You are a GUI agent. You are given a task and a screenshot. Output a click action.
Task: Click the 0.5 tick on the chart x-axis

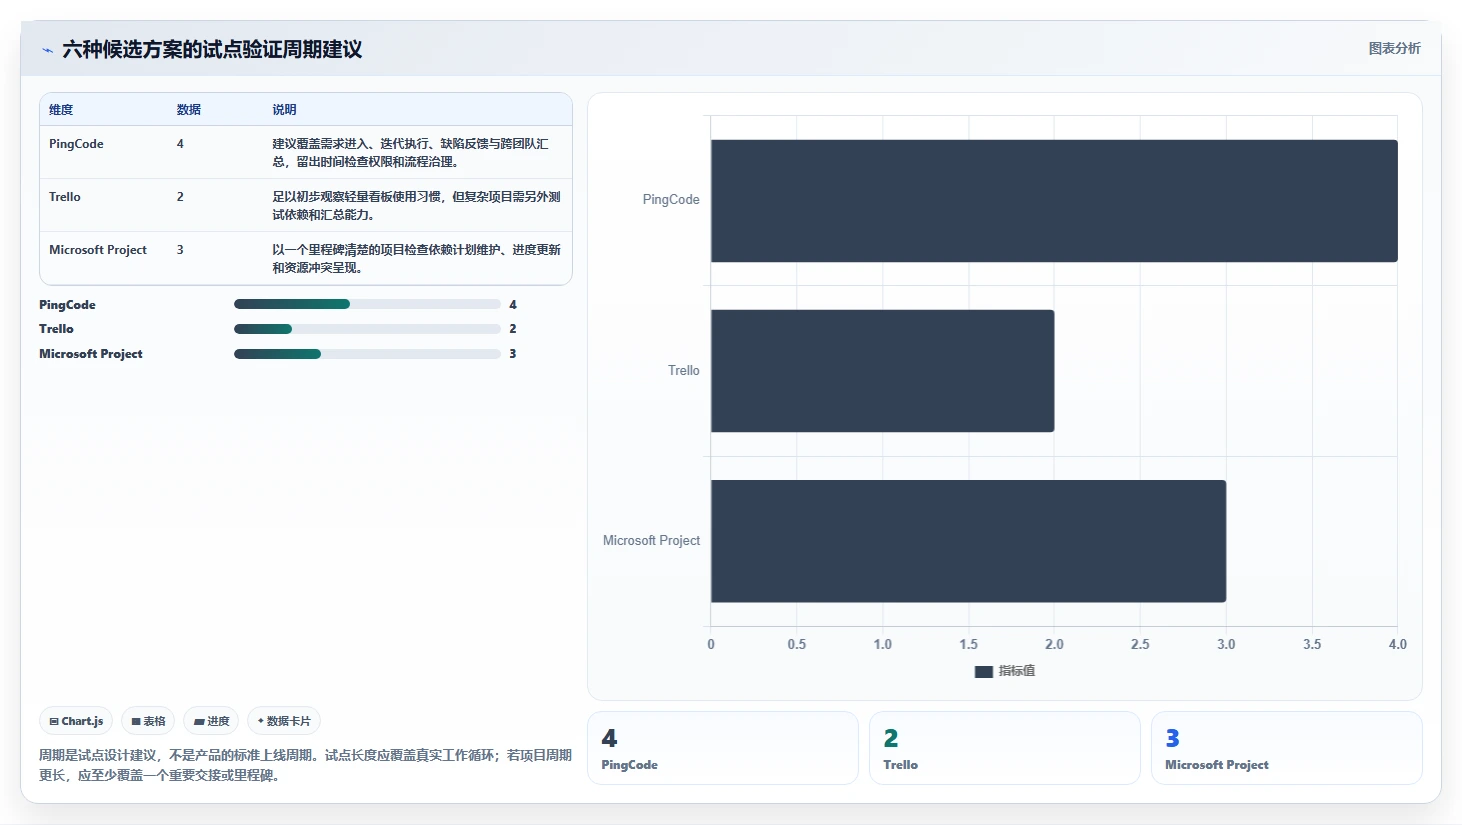click(797, 645)
